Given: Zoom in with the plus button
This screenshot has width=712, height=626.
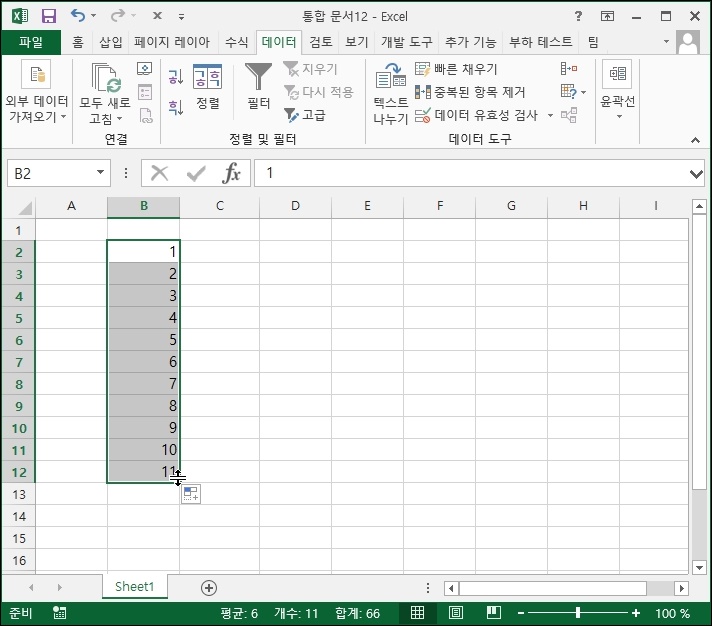Looking at the screenshot, I should coord(636,613).
